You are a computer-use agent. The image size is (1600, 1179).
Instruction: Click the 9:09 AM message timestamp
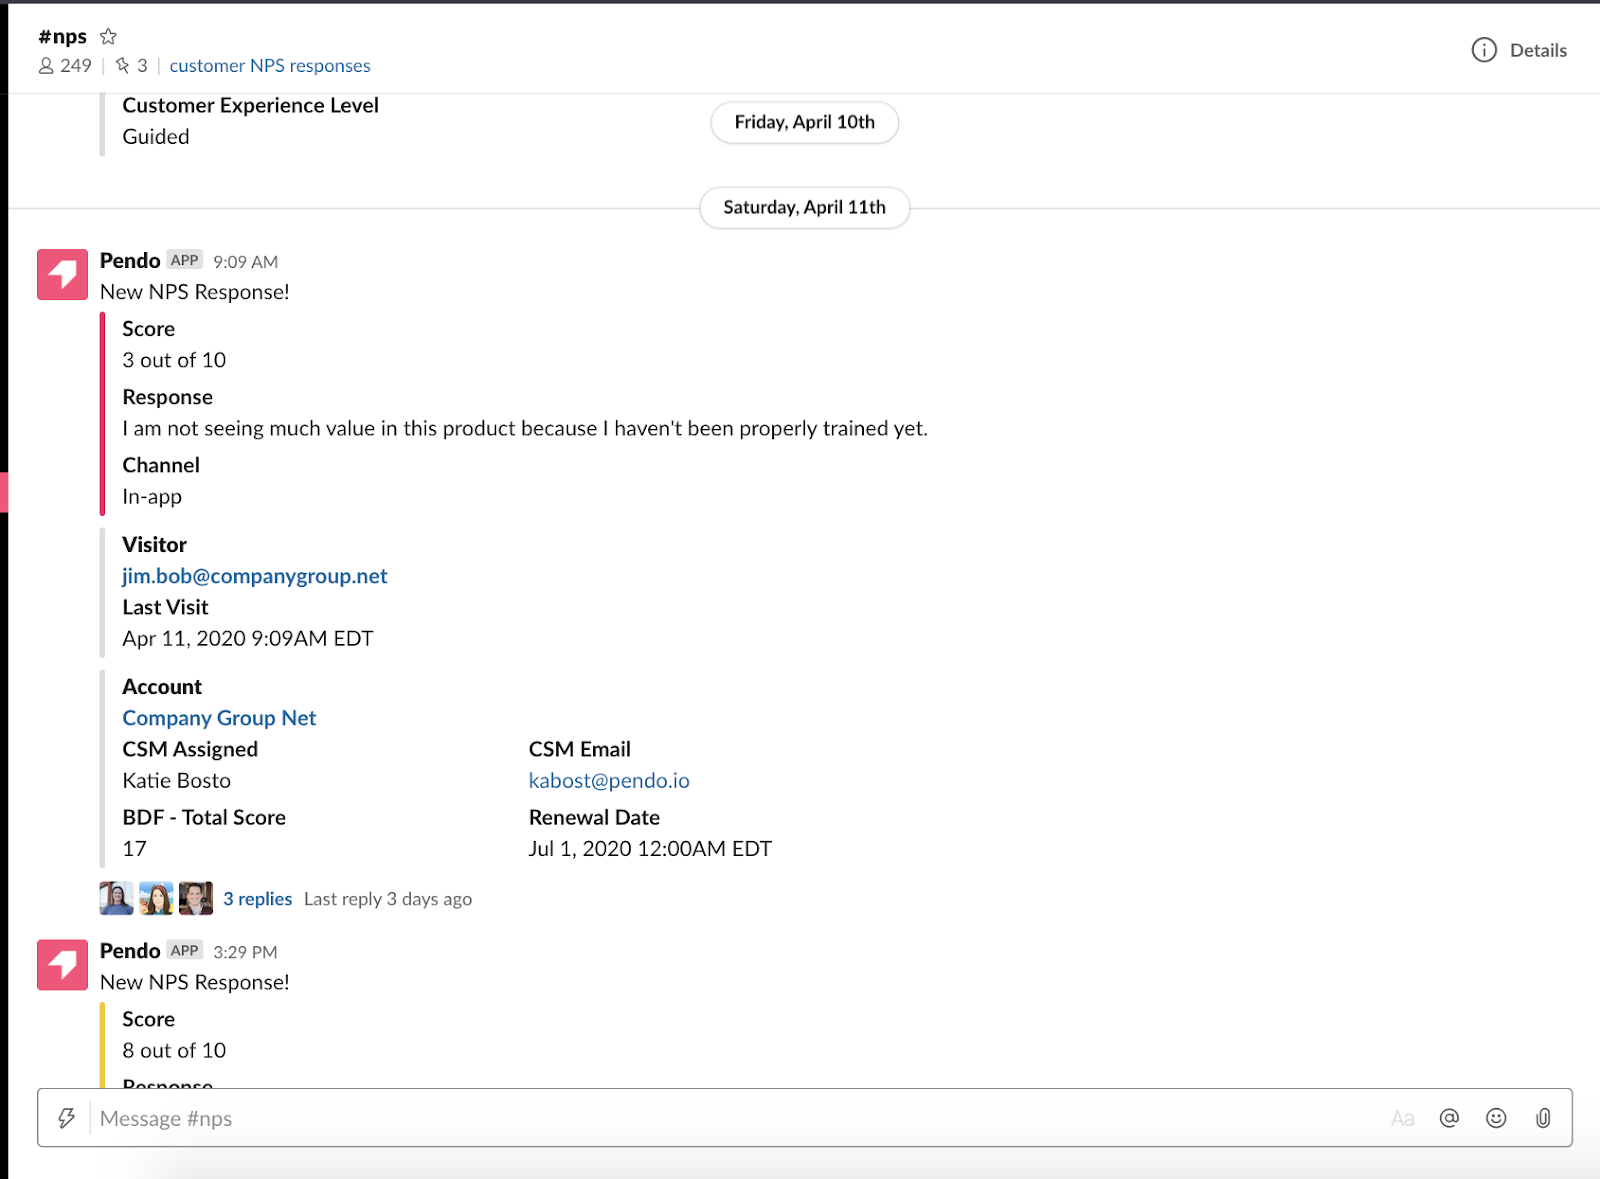point(245,262)
